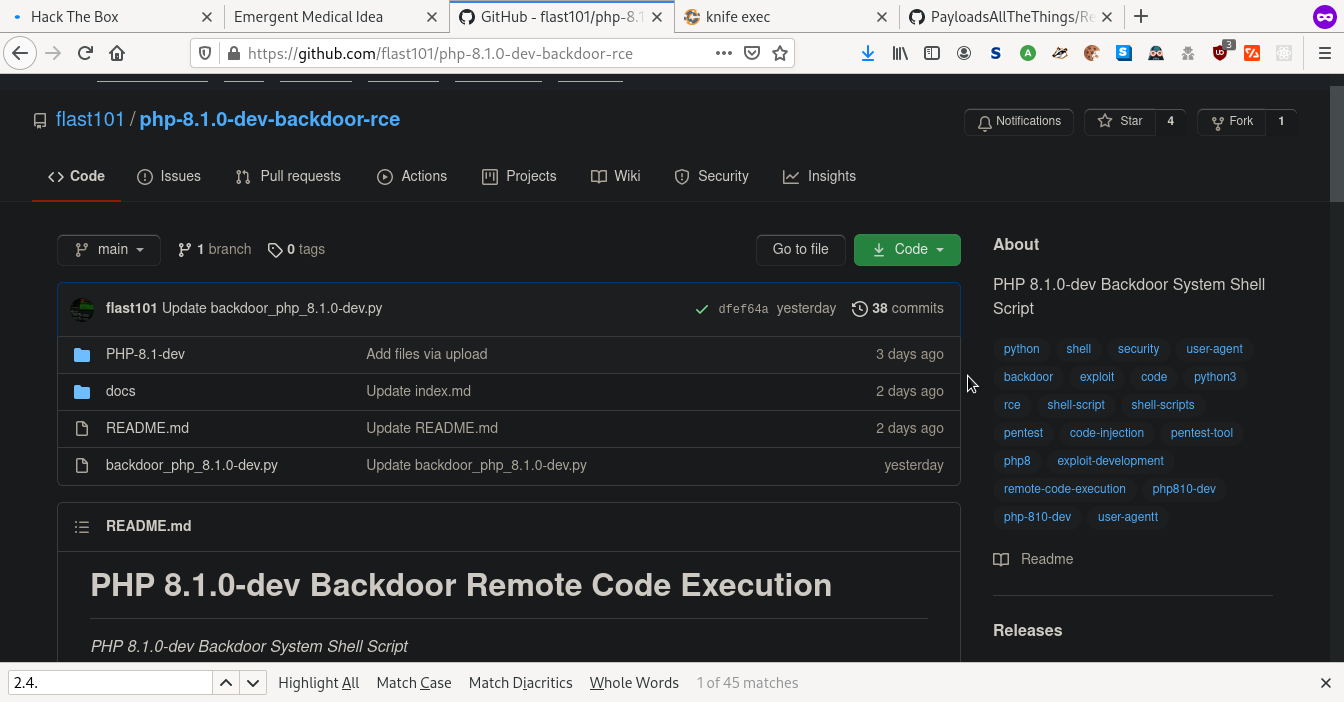View the 1 branch list
The image size is (1344, 702).
pyautogui.click(x=214, y=250)
